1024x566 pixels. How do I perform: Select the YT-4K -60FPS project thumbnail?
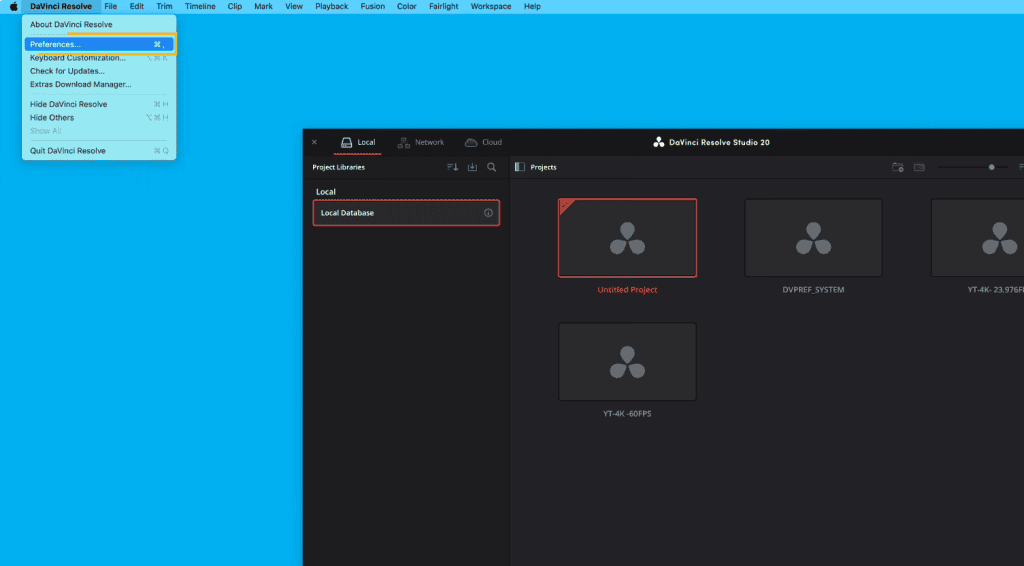(627, 361)
